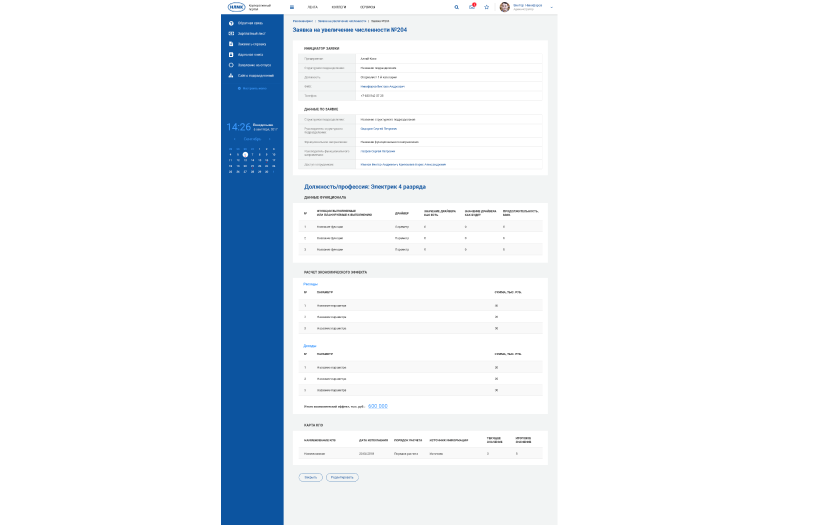Open Сайты подразделений sidebar text label

[256, 76]
